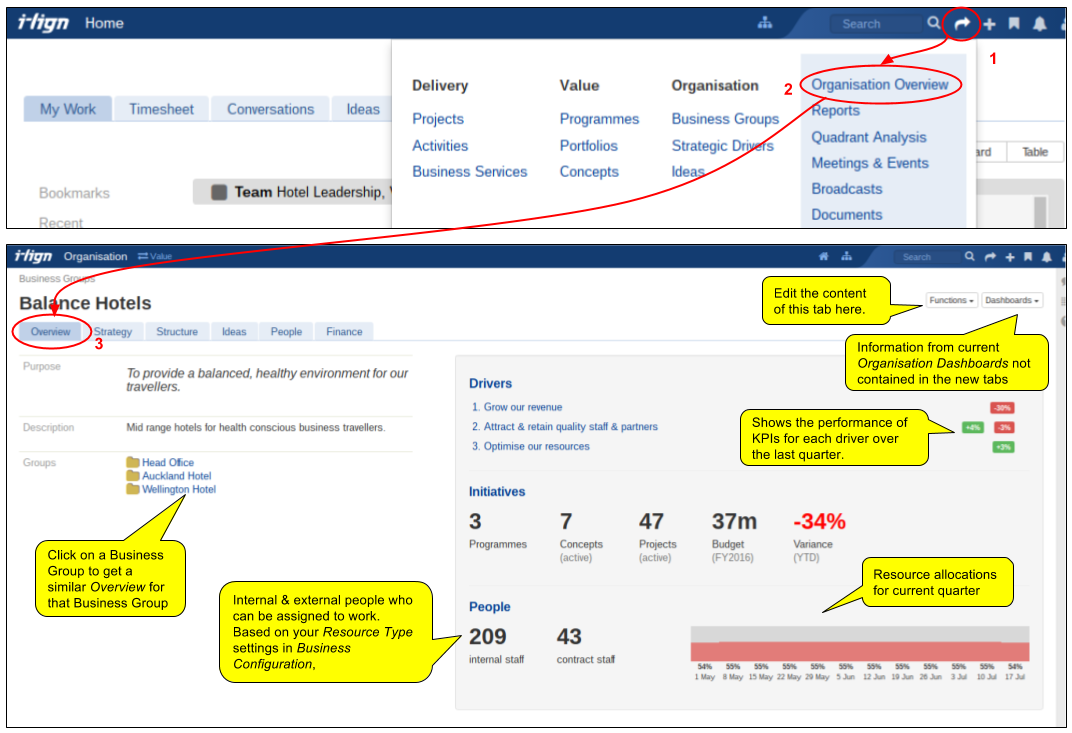Open the org chart icon in the Home header

[x=765, y=23]
